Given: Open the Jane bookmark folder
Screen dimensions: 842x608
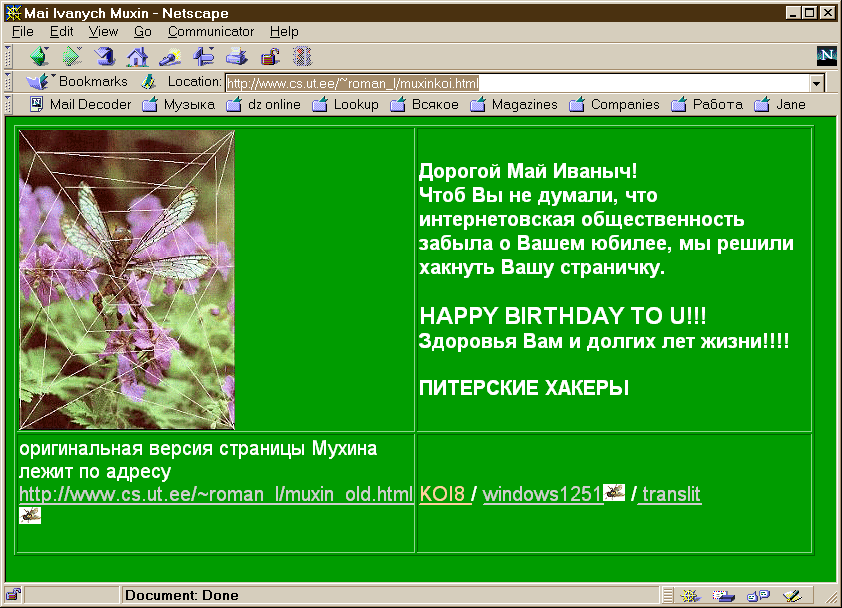Looking at the screenshot, I should 780,104.
